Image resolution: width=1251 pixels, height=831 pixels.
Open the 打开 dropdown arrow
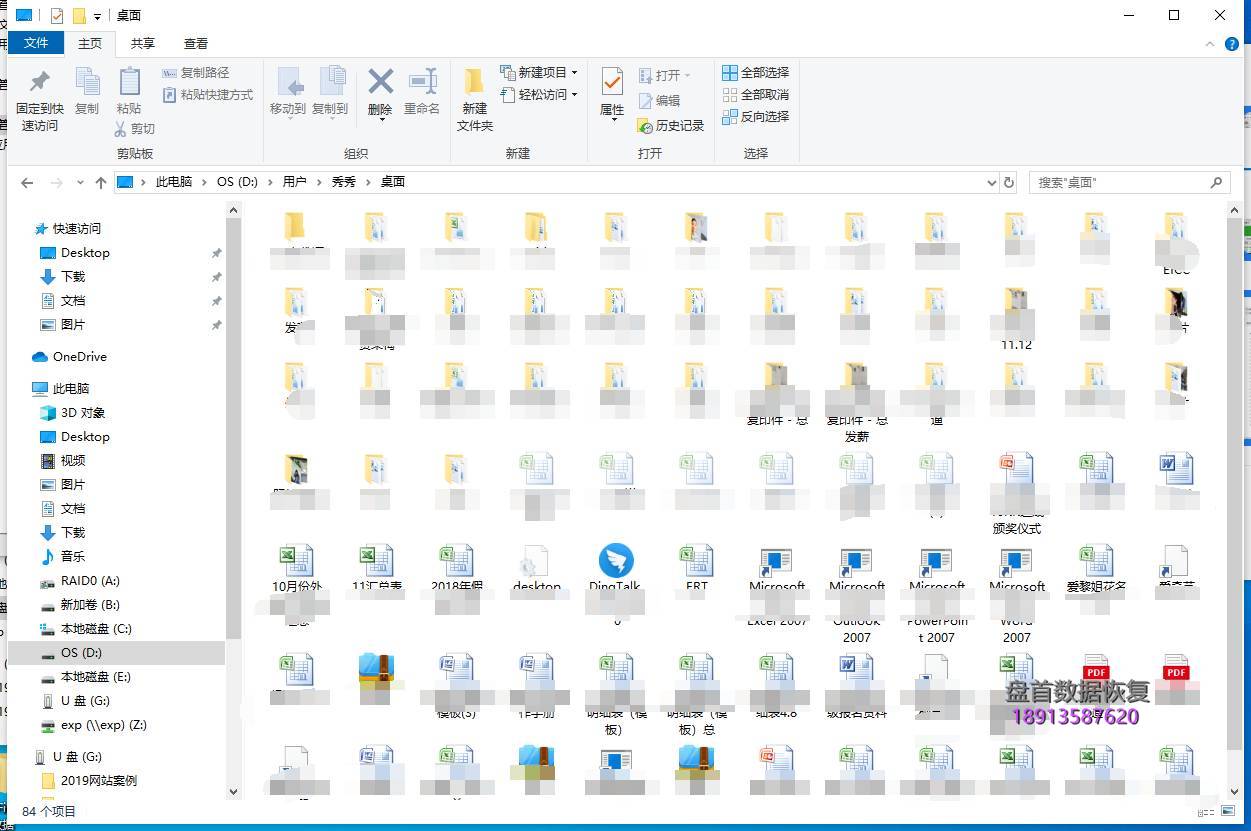[x=687, y=76]
